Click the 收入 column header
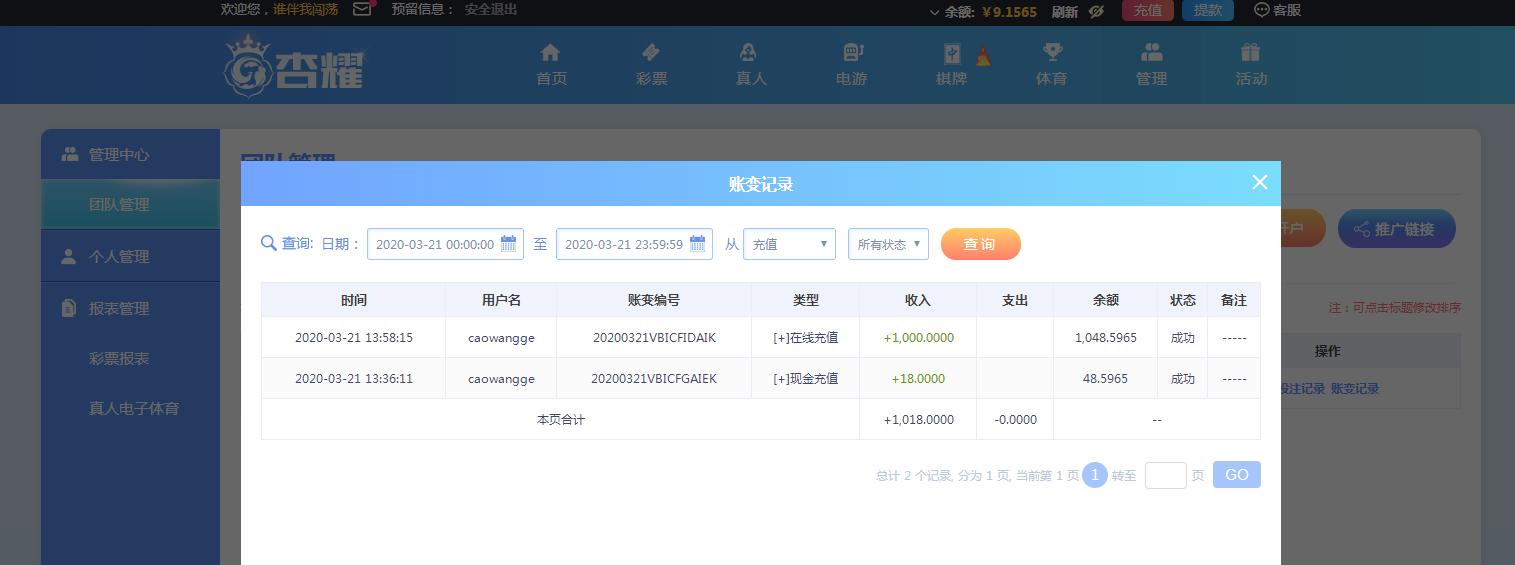 917,300
